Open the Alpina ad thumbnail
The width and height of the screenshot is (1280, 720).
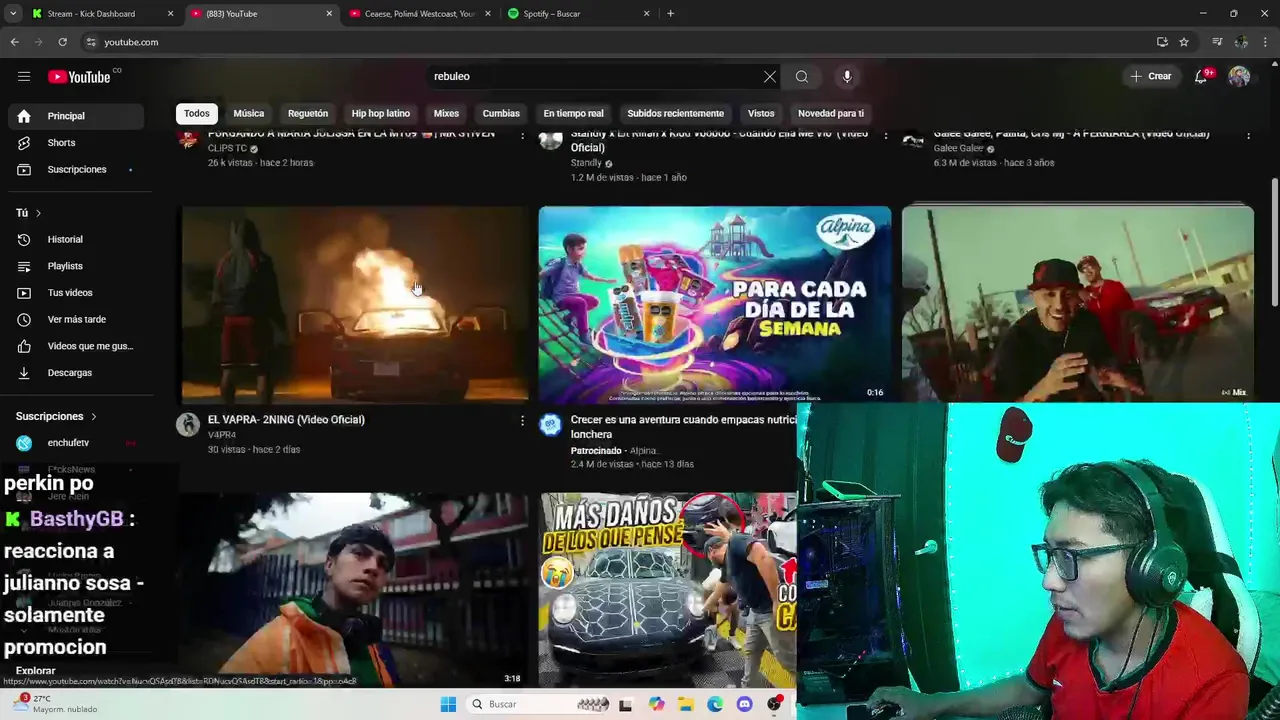(714, 304)
